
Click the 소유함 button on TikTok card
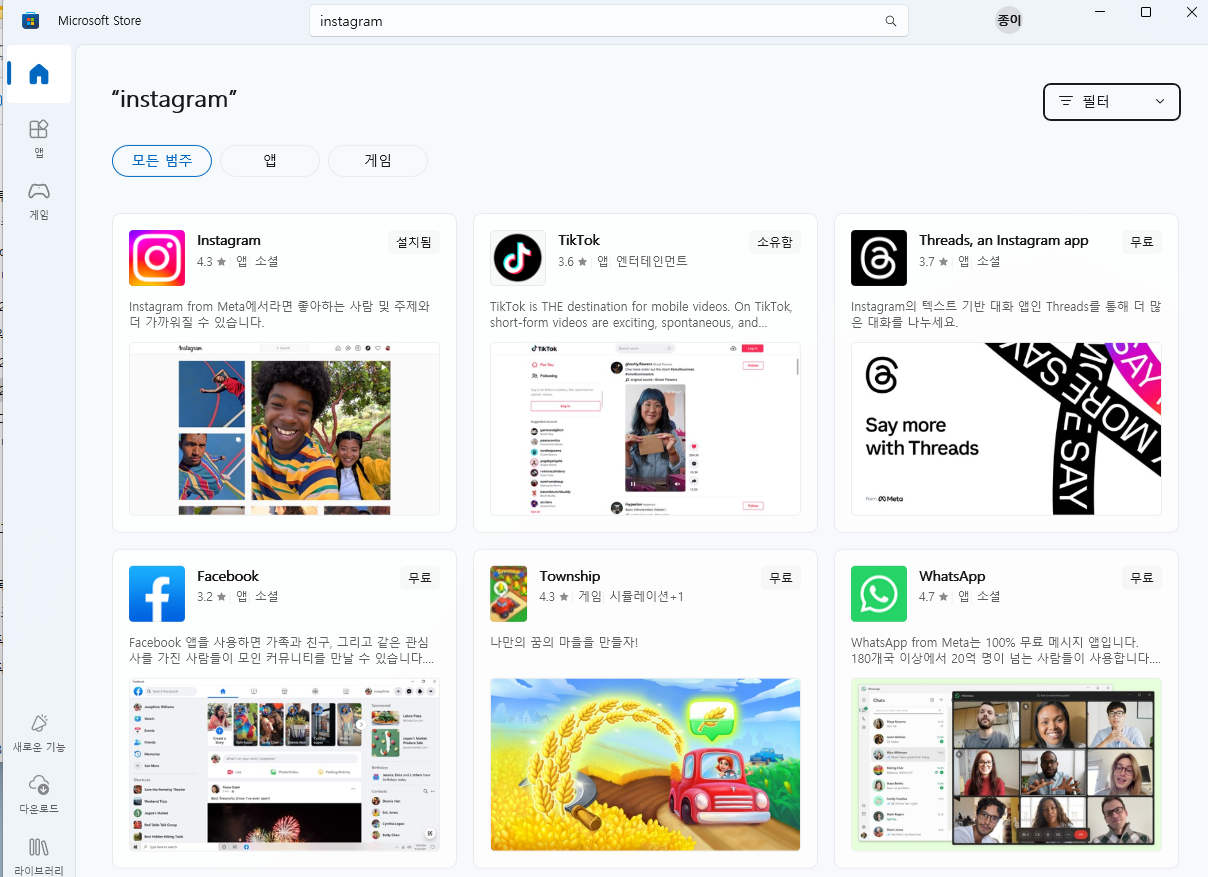click(775, 242)
